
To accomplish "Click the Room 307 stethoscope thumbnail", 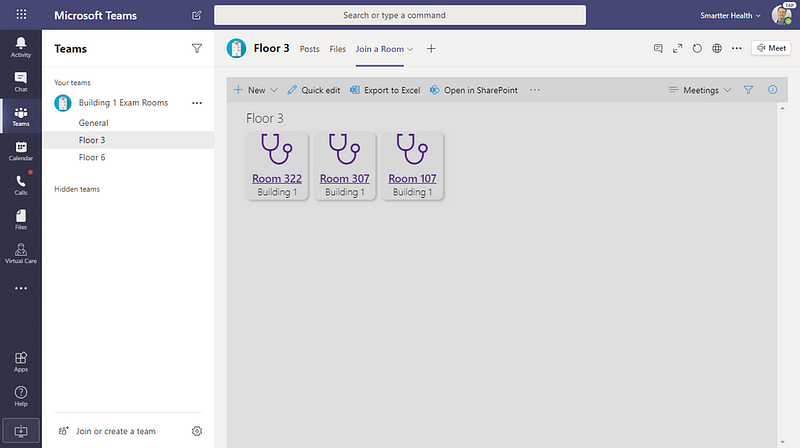I will pos(344,149).
